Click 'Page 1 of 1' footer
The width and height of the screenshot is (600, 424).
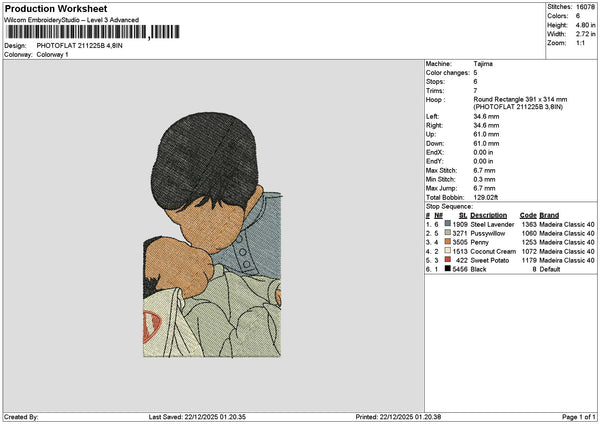579,417
